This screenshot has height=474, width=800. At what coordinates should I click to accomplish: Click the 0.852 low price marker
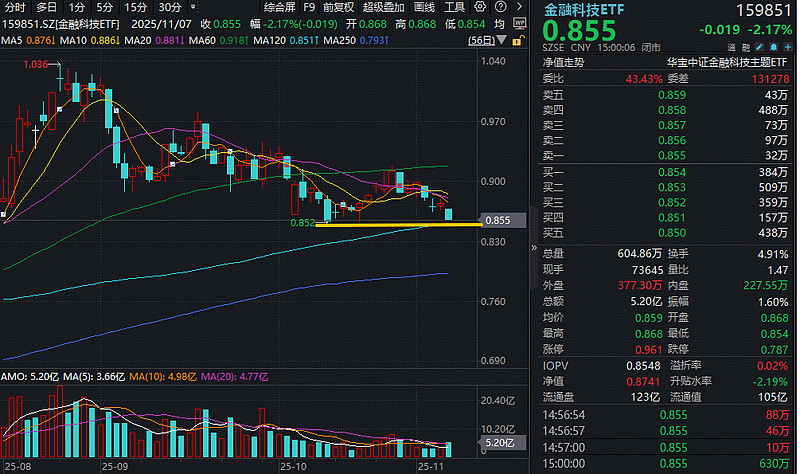303,223
